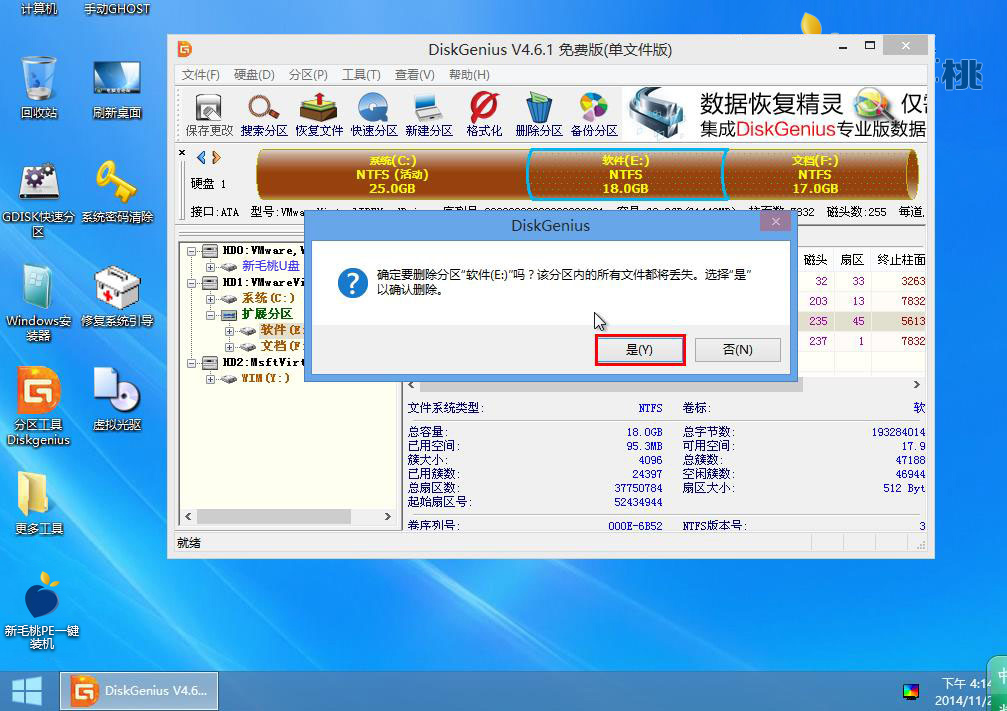Open the 查看(V) menu

[x=415, y=75]
